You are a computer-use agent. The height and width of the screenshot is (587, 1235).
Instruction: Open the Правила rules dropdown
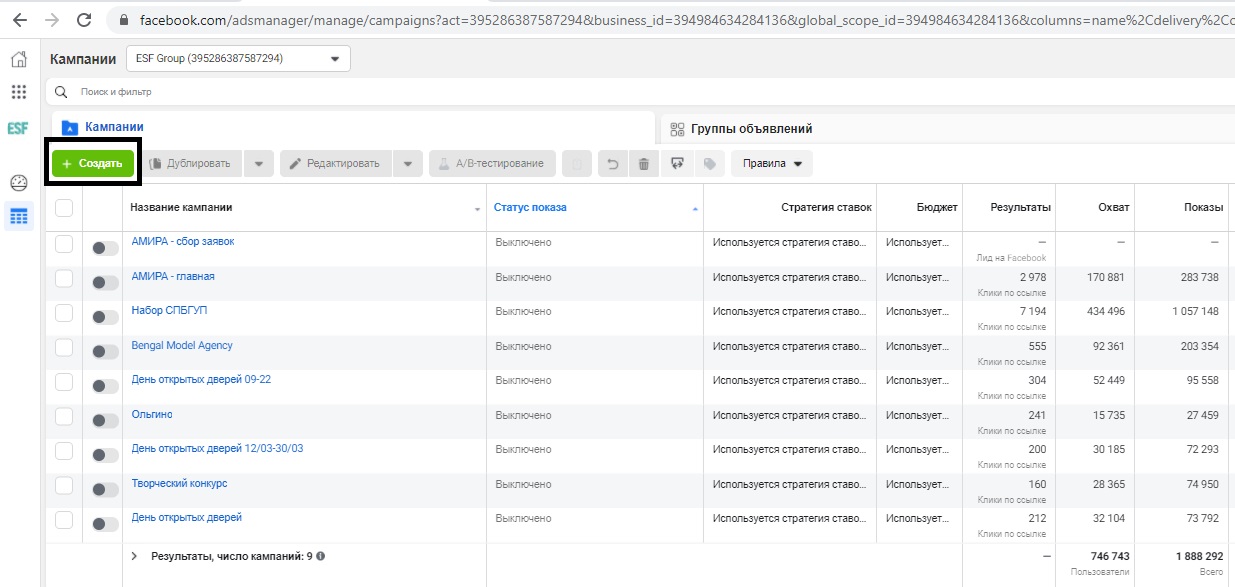pyautogui.click(x=772, y=164)
